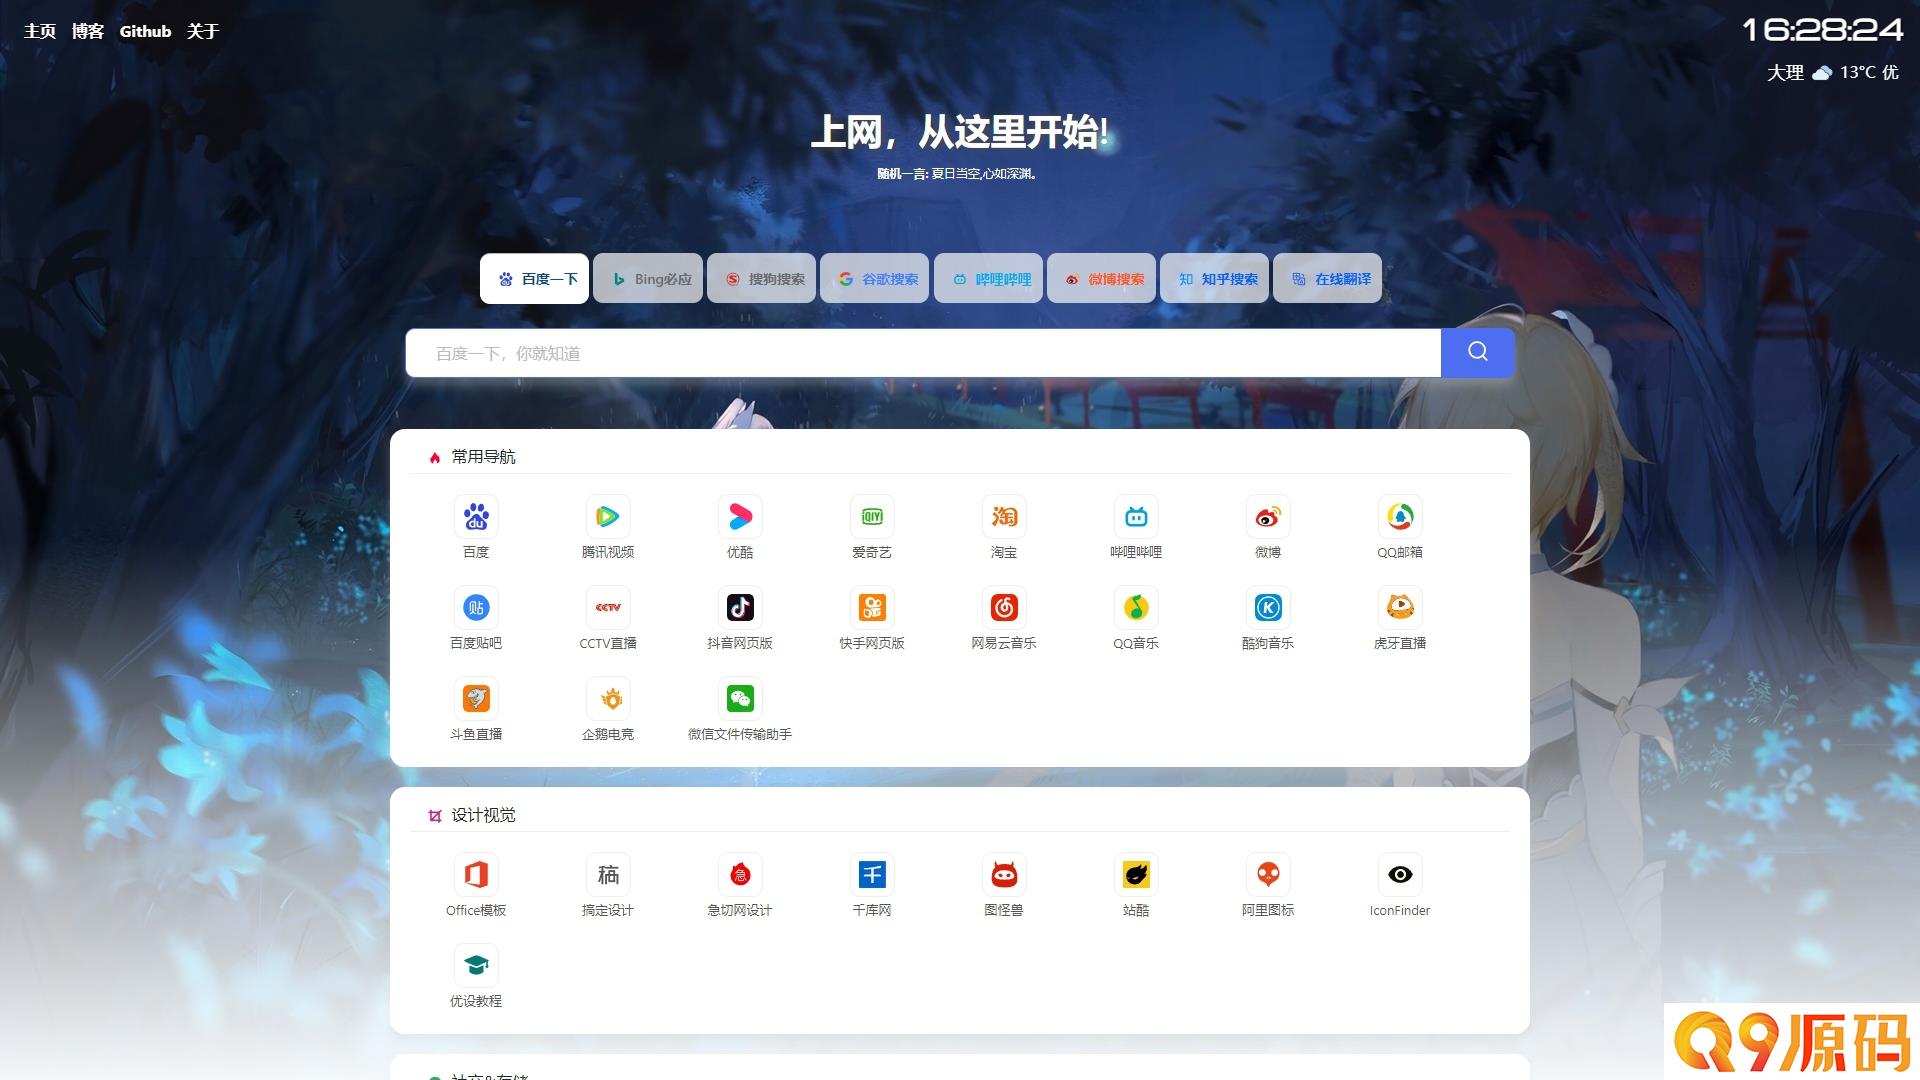Click the 常用导航 section heading
Image resolution: width=1920 pixels, height=1080 pixels.
pos(483,457)
